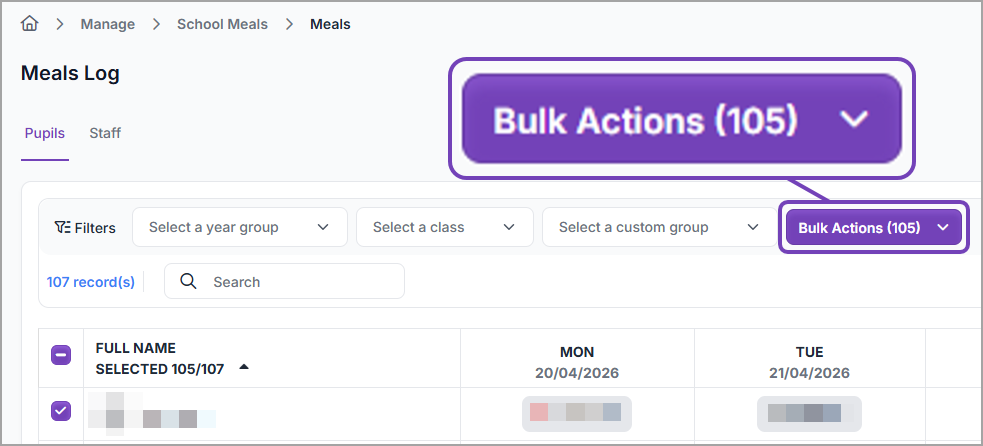Toggle the select-all header checkbox

click(61, 355)
